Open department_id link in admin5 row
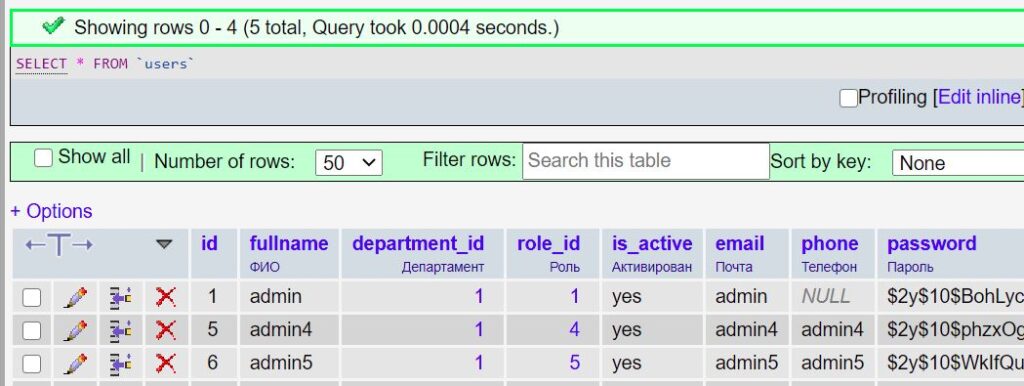Image resolution: width=1024 pixels, height=386 pixels. [x=479, y=362]
